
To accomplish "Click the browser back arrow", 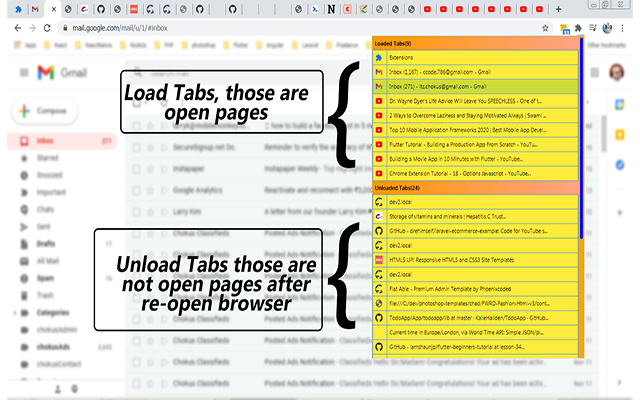I will click(18, 28).
